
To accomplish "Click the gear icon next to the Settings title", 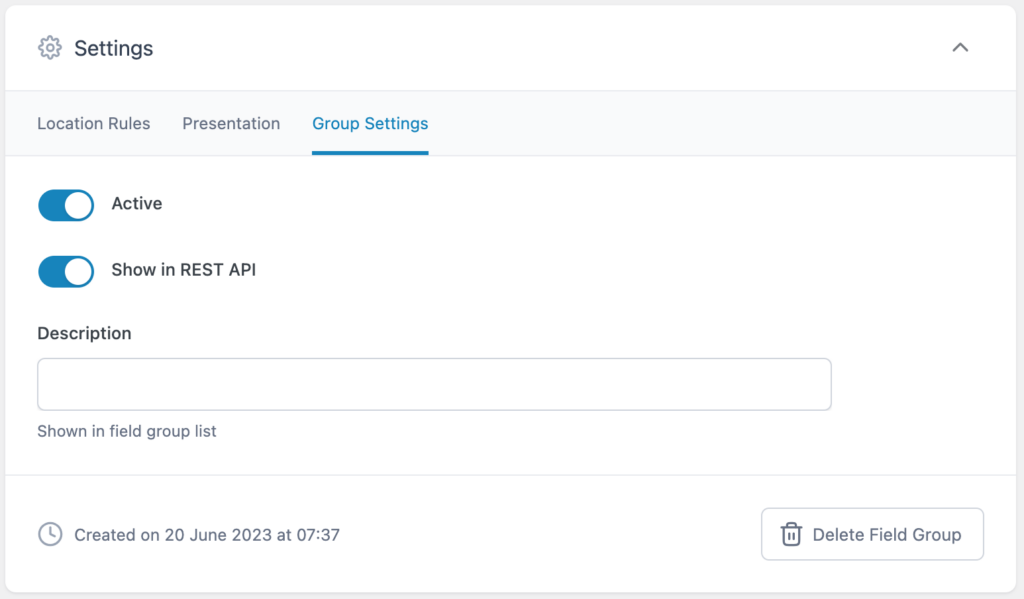I will pos(48,48).
